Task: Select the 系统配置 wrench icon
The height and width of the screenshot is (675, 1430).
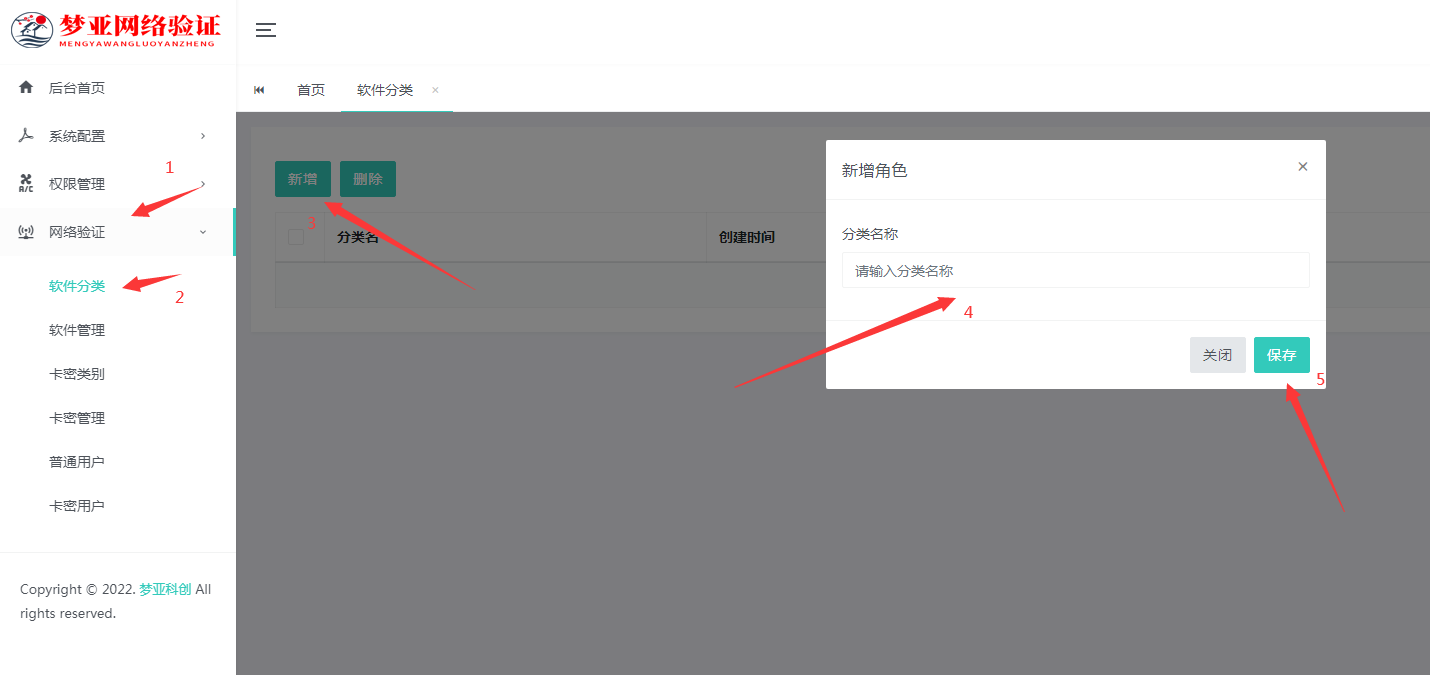Action: (x=25, y=135)
